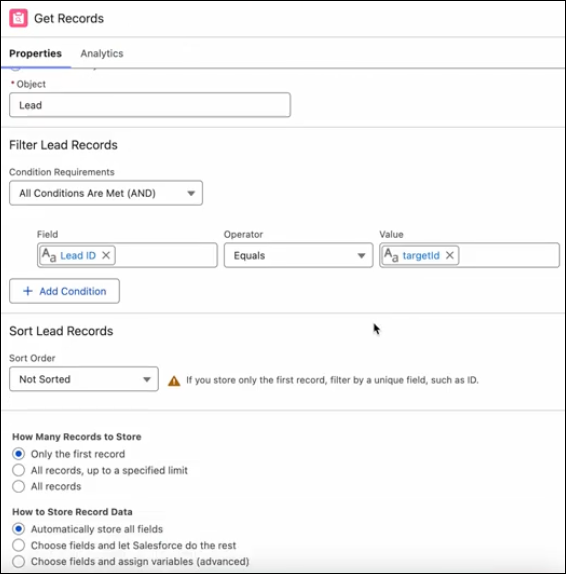The height and width of the screenshot is (574, 566).
Task: Click the plus icon in Add Condition
Action: point(28,291)
